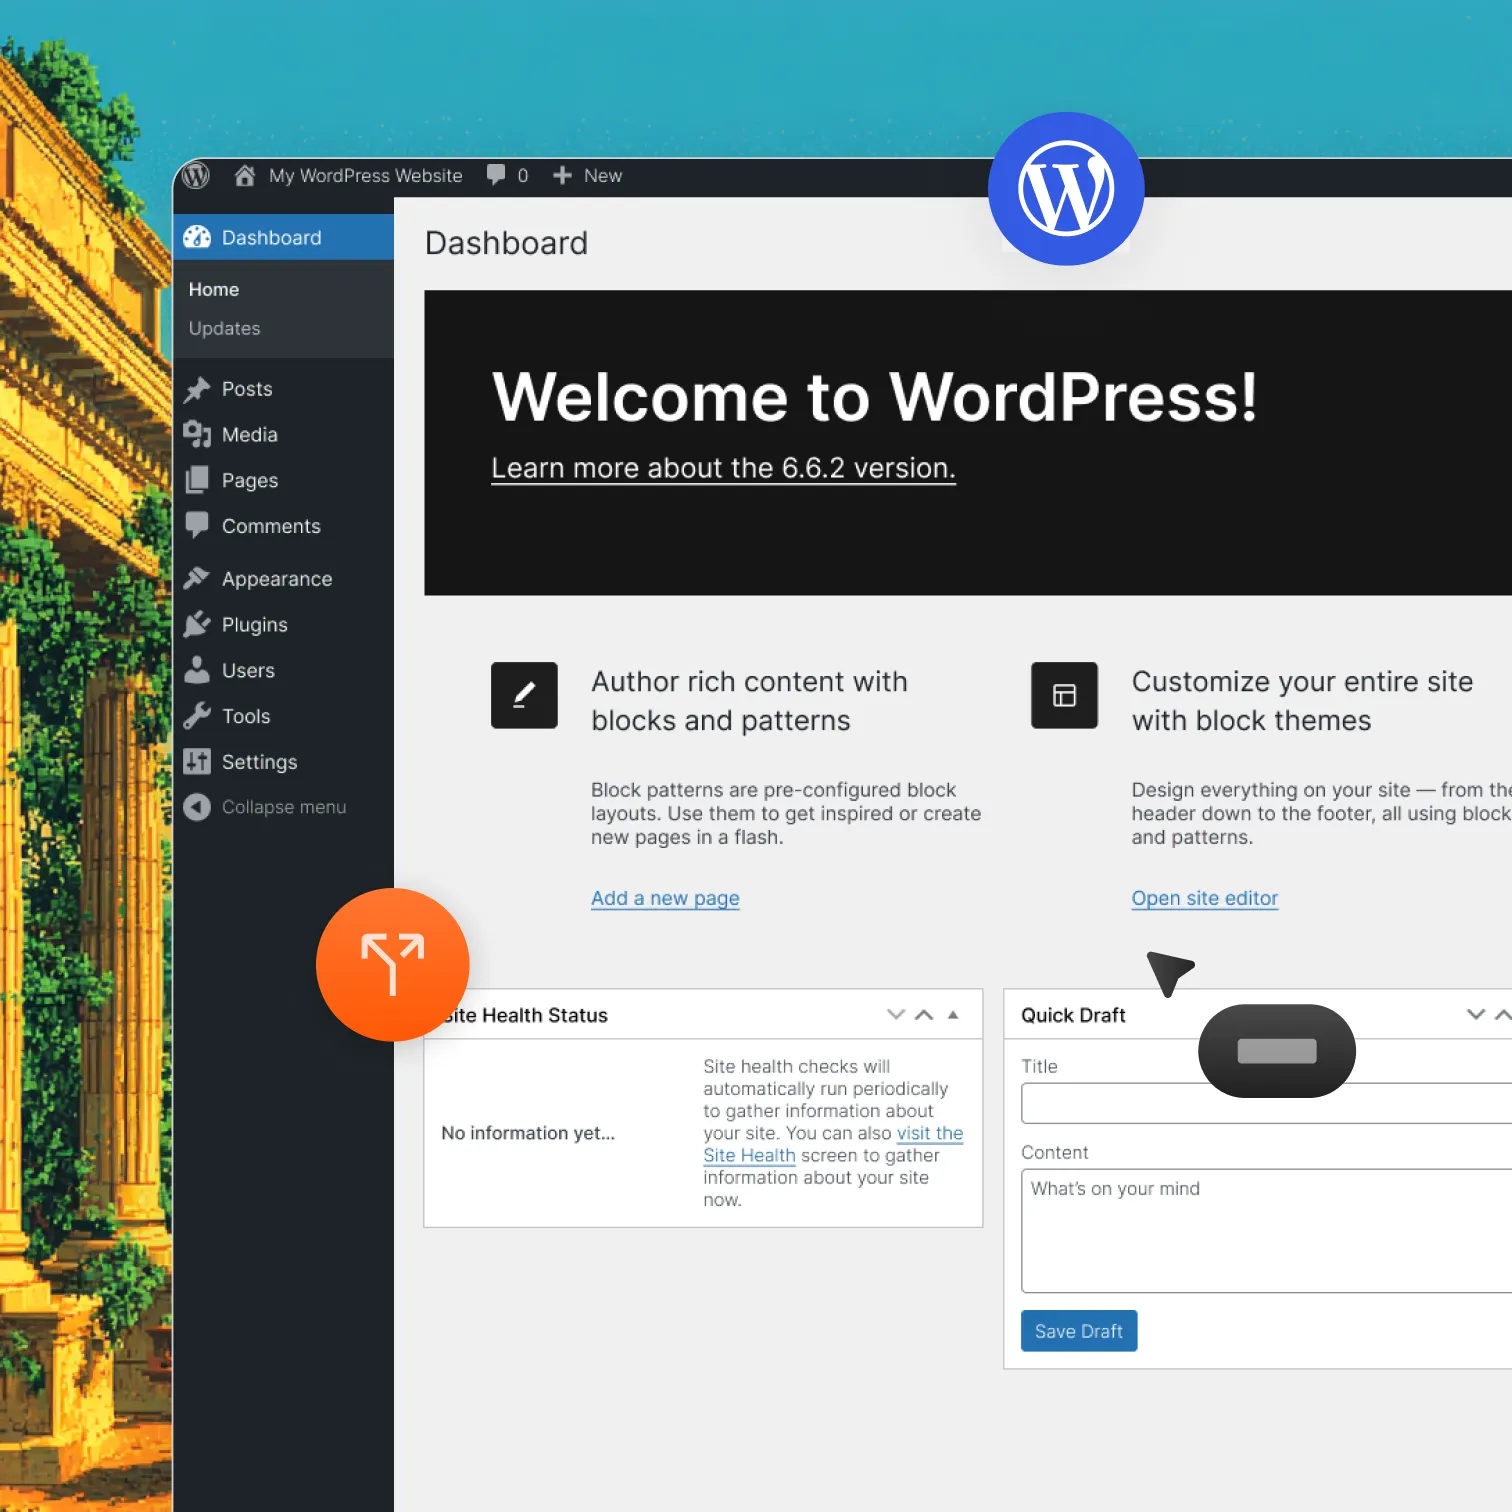1512x1512 pixels.
Task: Open Settings menu
Action: click(x=260, y=763)
